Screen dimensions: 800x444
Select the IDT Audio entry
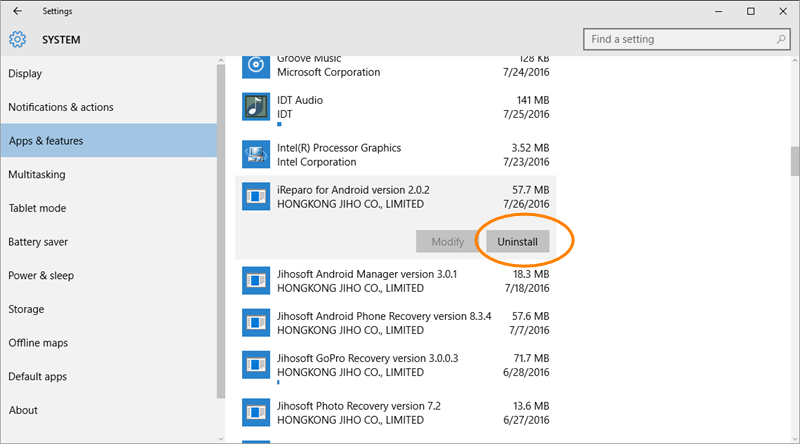point(396,107)
